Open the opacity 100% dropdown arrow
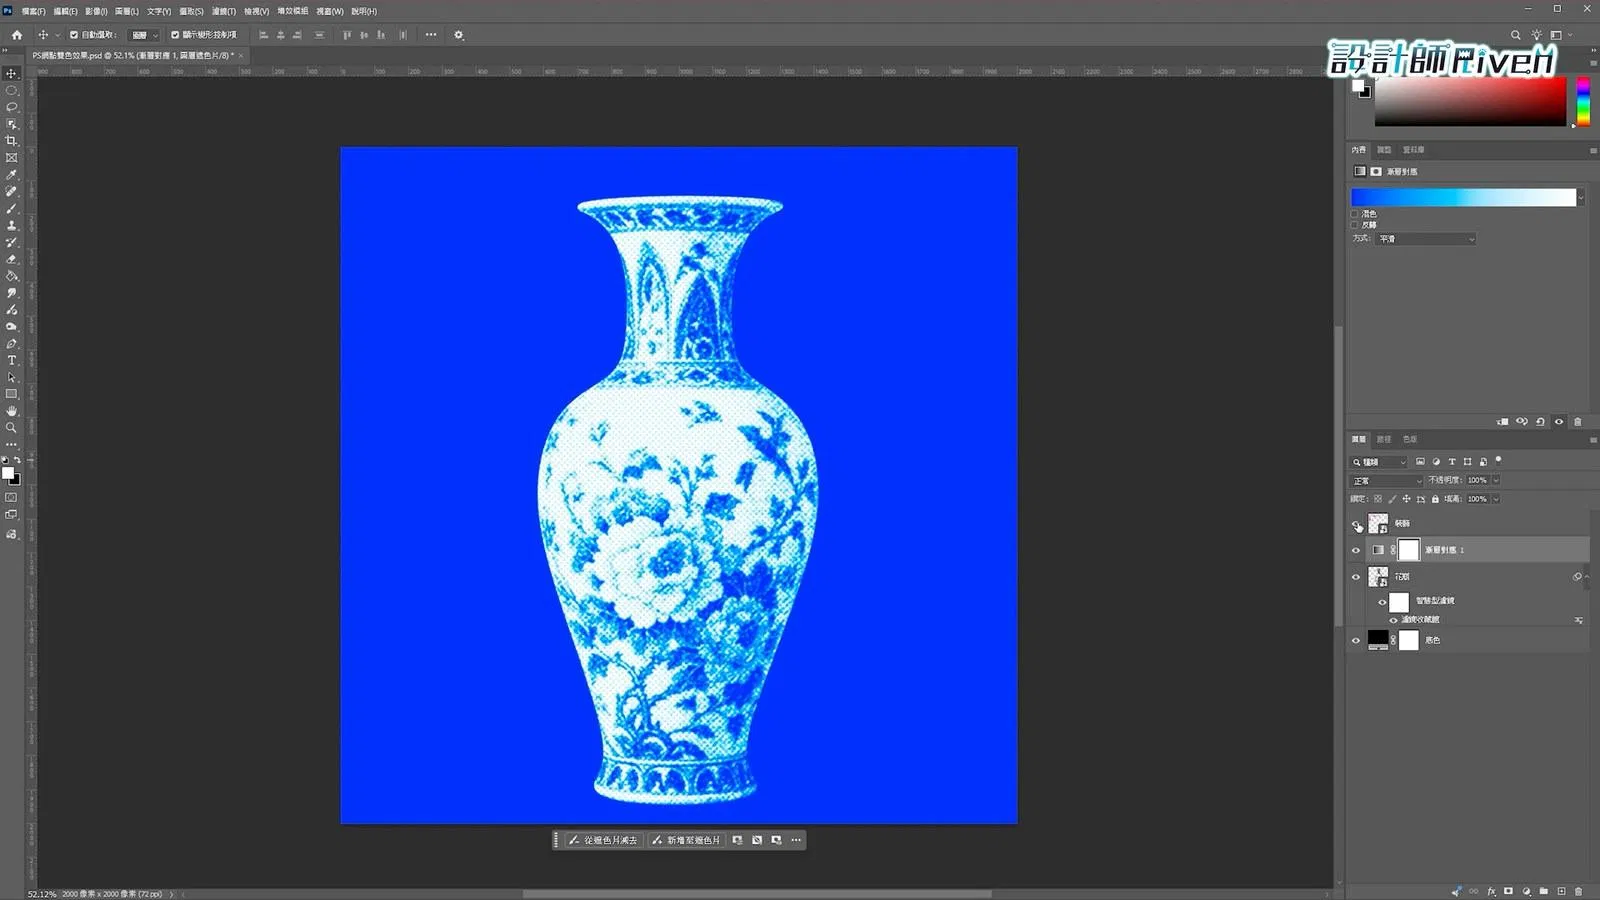Image resolution: width=1600 pixels, height=900 pixels. (1496, 481)
